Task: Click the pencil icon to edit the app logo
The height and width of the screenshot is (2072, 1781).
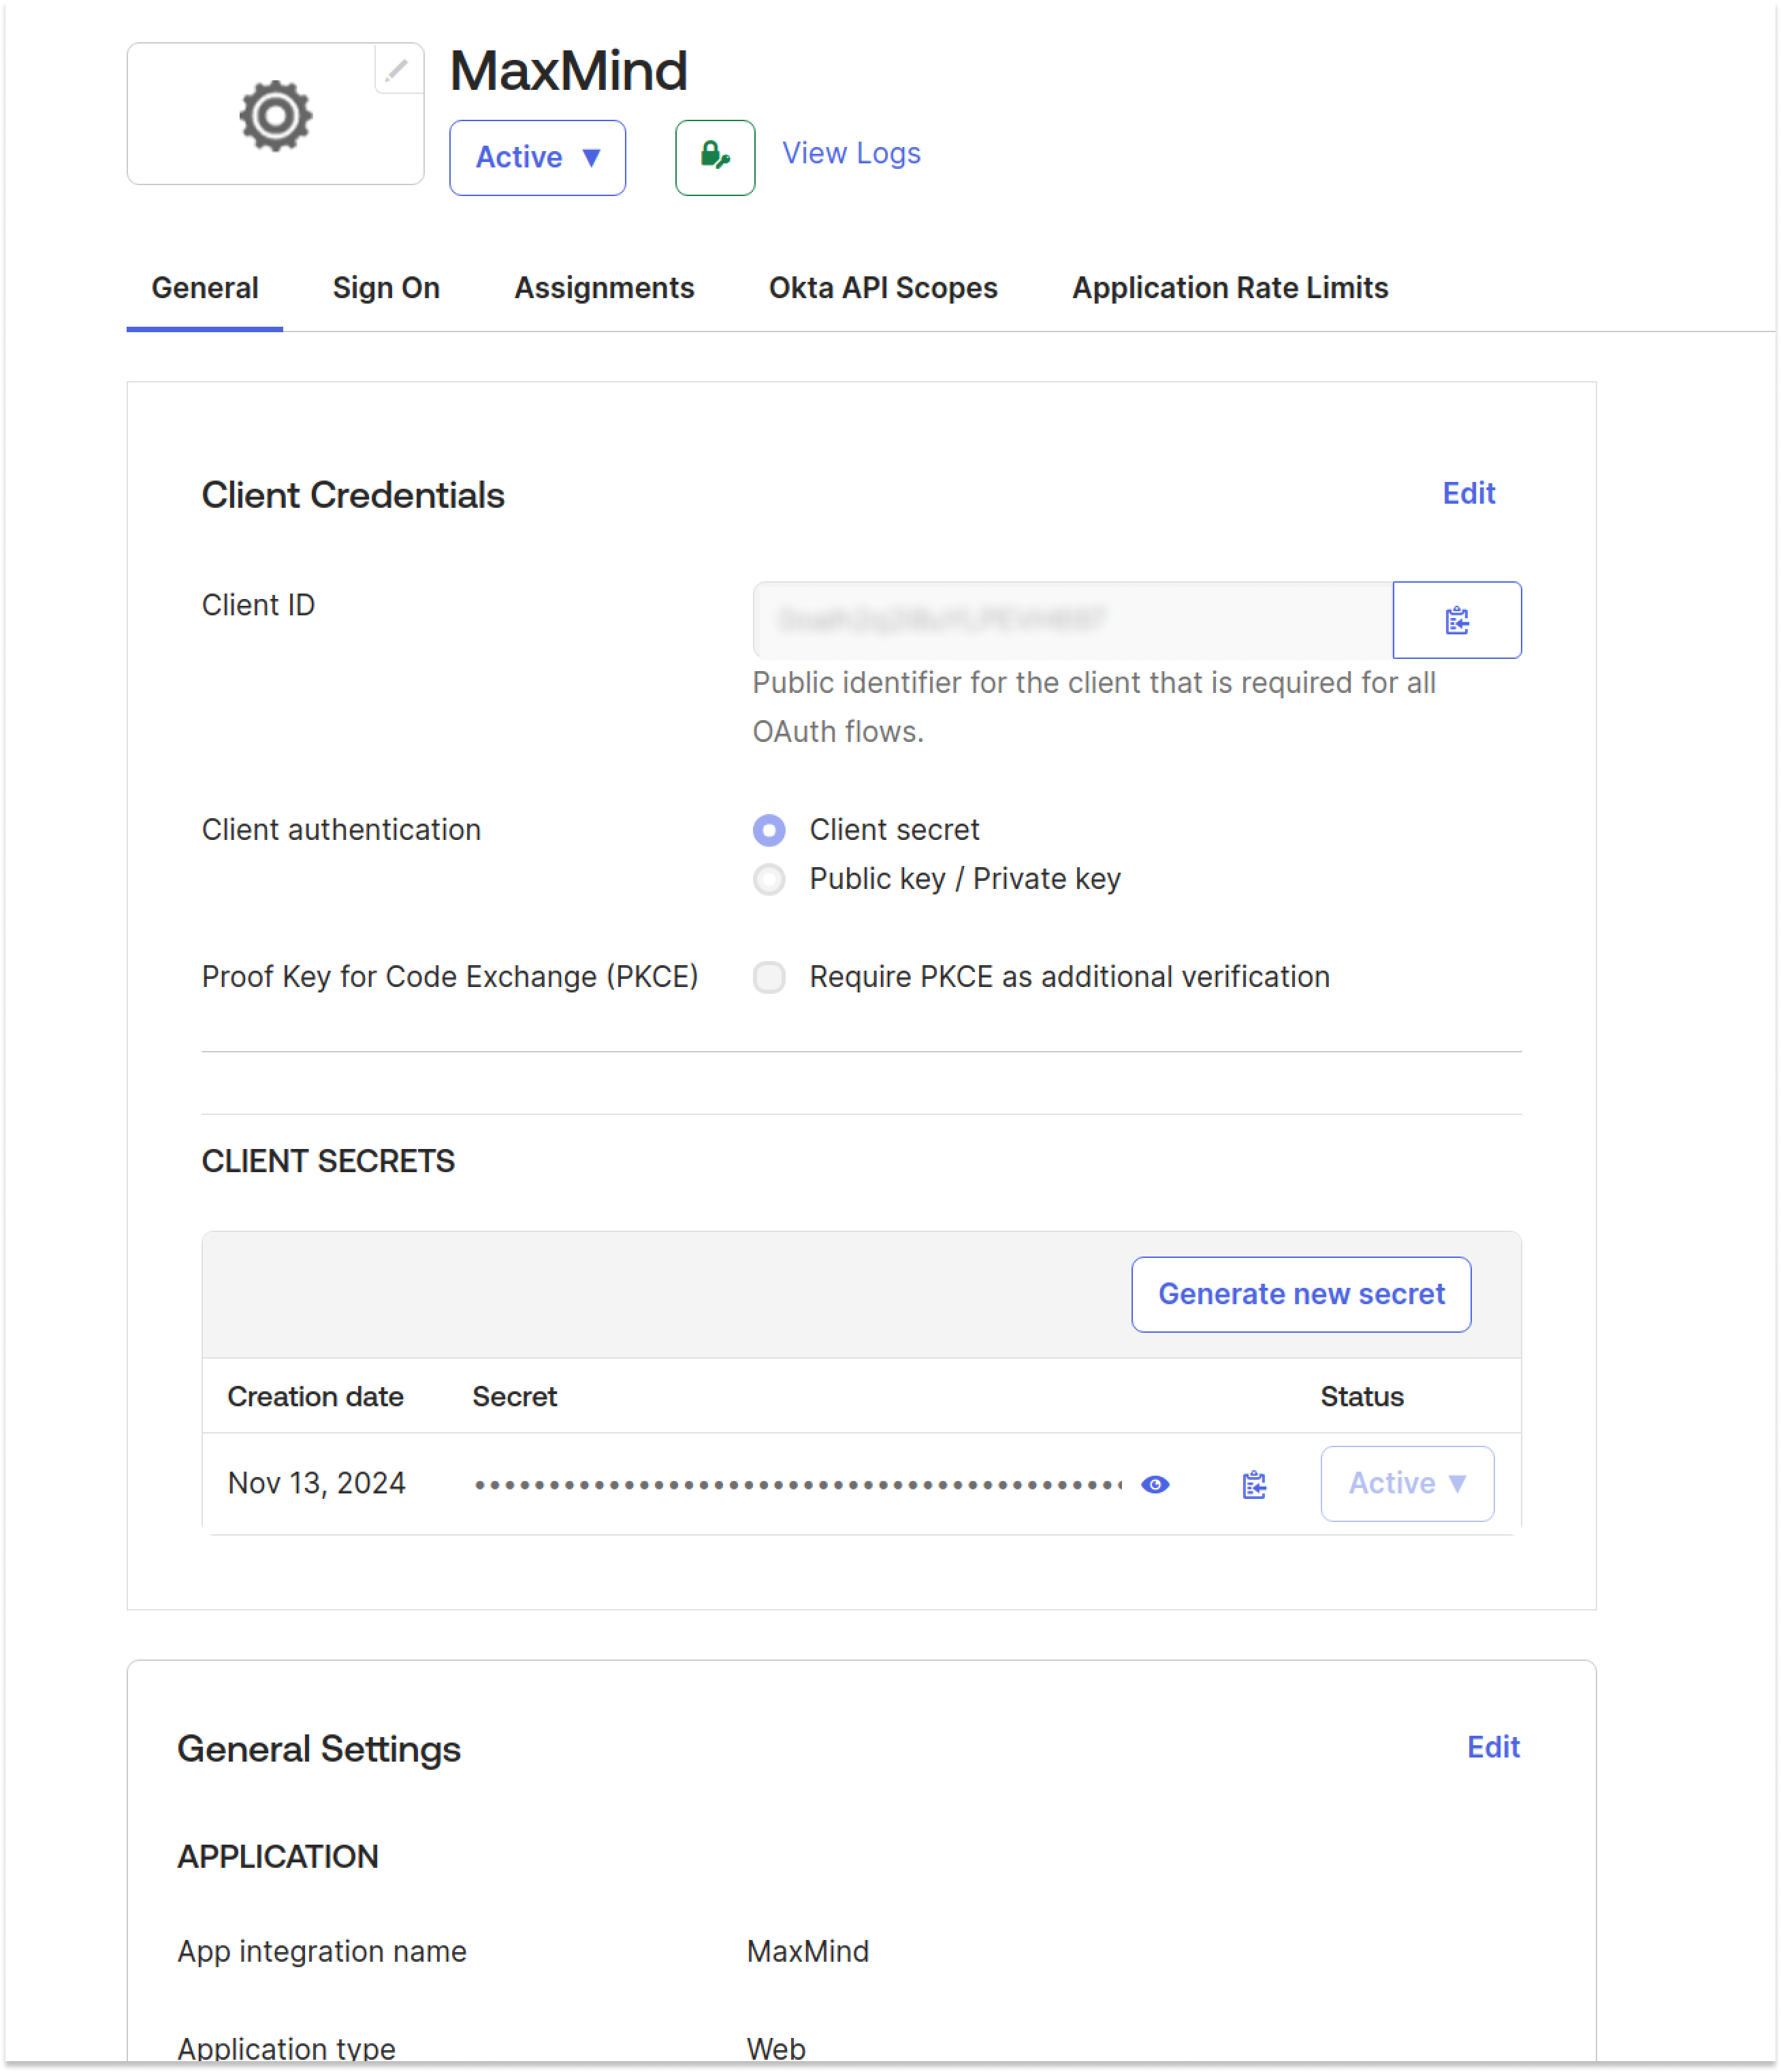Action: click(397, 70)
